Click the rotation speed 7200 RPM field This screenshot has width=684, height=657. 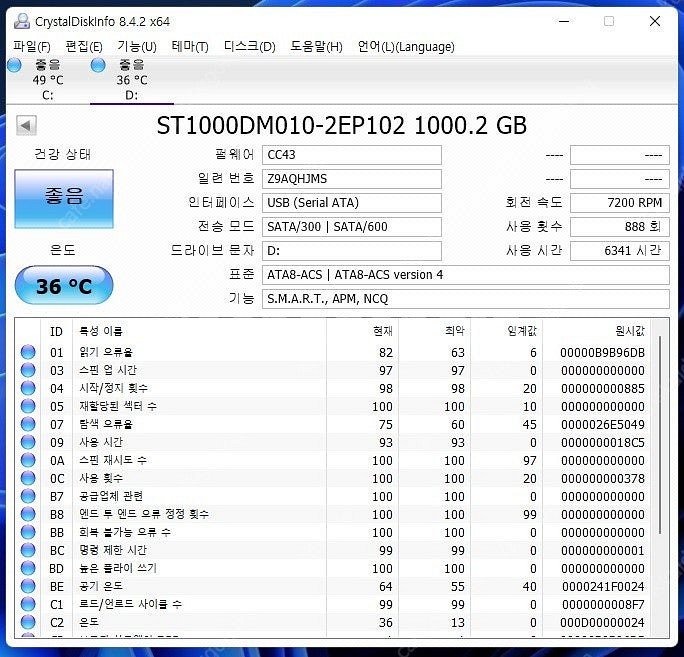pos(619,203)
